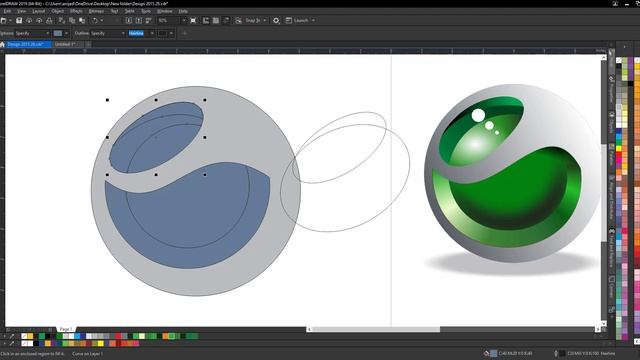Open the outline color dropdown arrow

(171, 33)
